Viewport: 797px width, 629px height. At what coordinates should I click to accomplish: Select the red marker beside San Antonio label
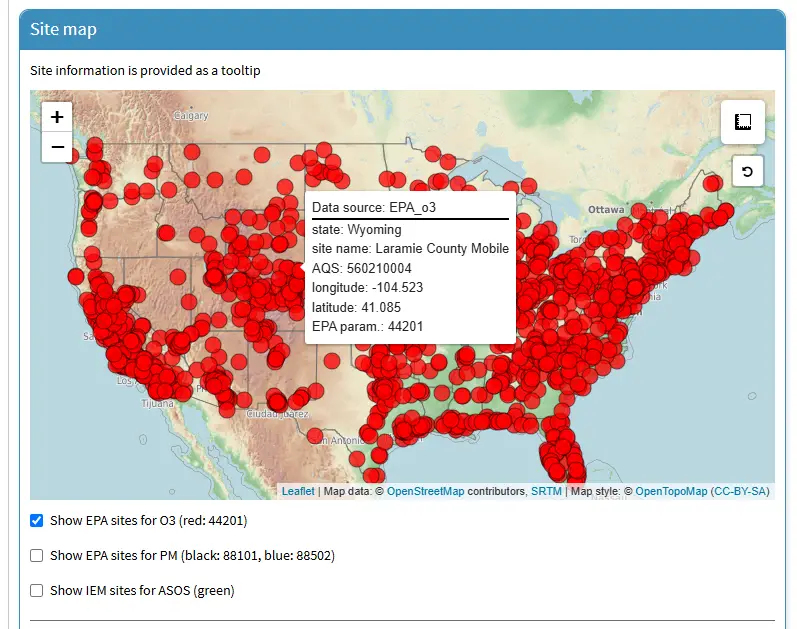point(314,435)
